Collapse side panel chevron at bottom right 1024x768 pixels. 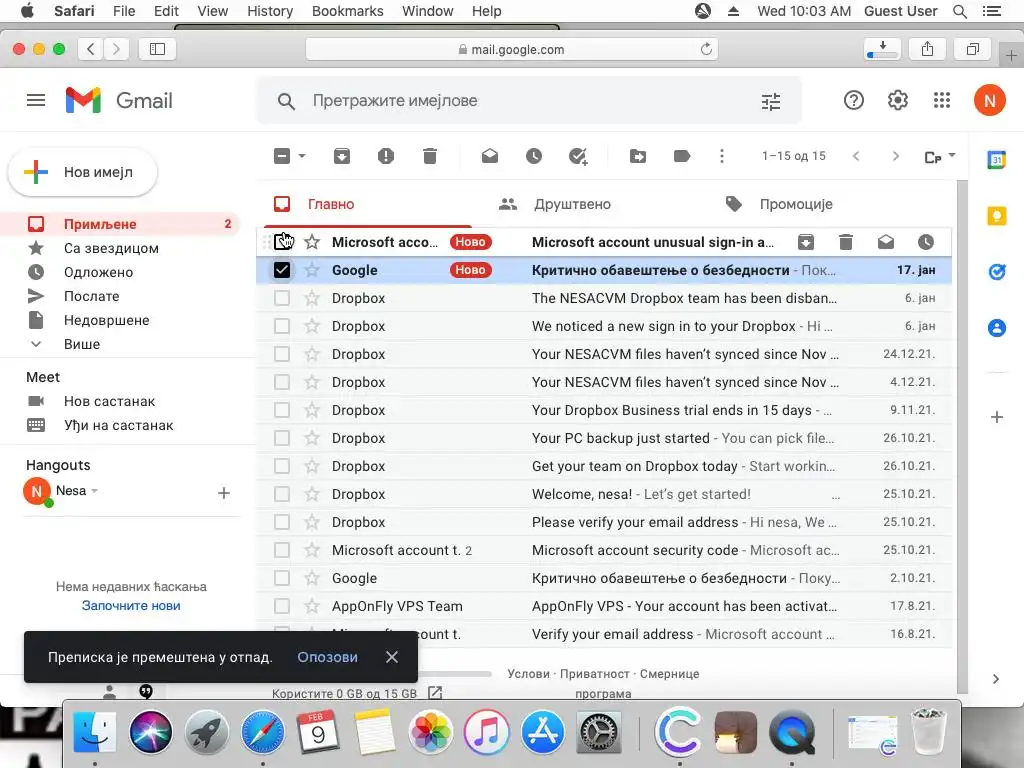996,679
